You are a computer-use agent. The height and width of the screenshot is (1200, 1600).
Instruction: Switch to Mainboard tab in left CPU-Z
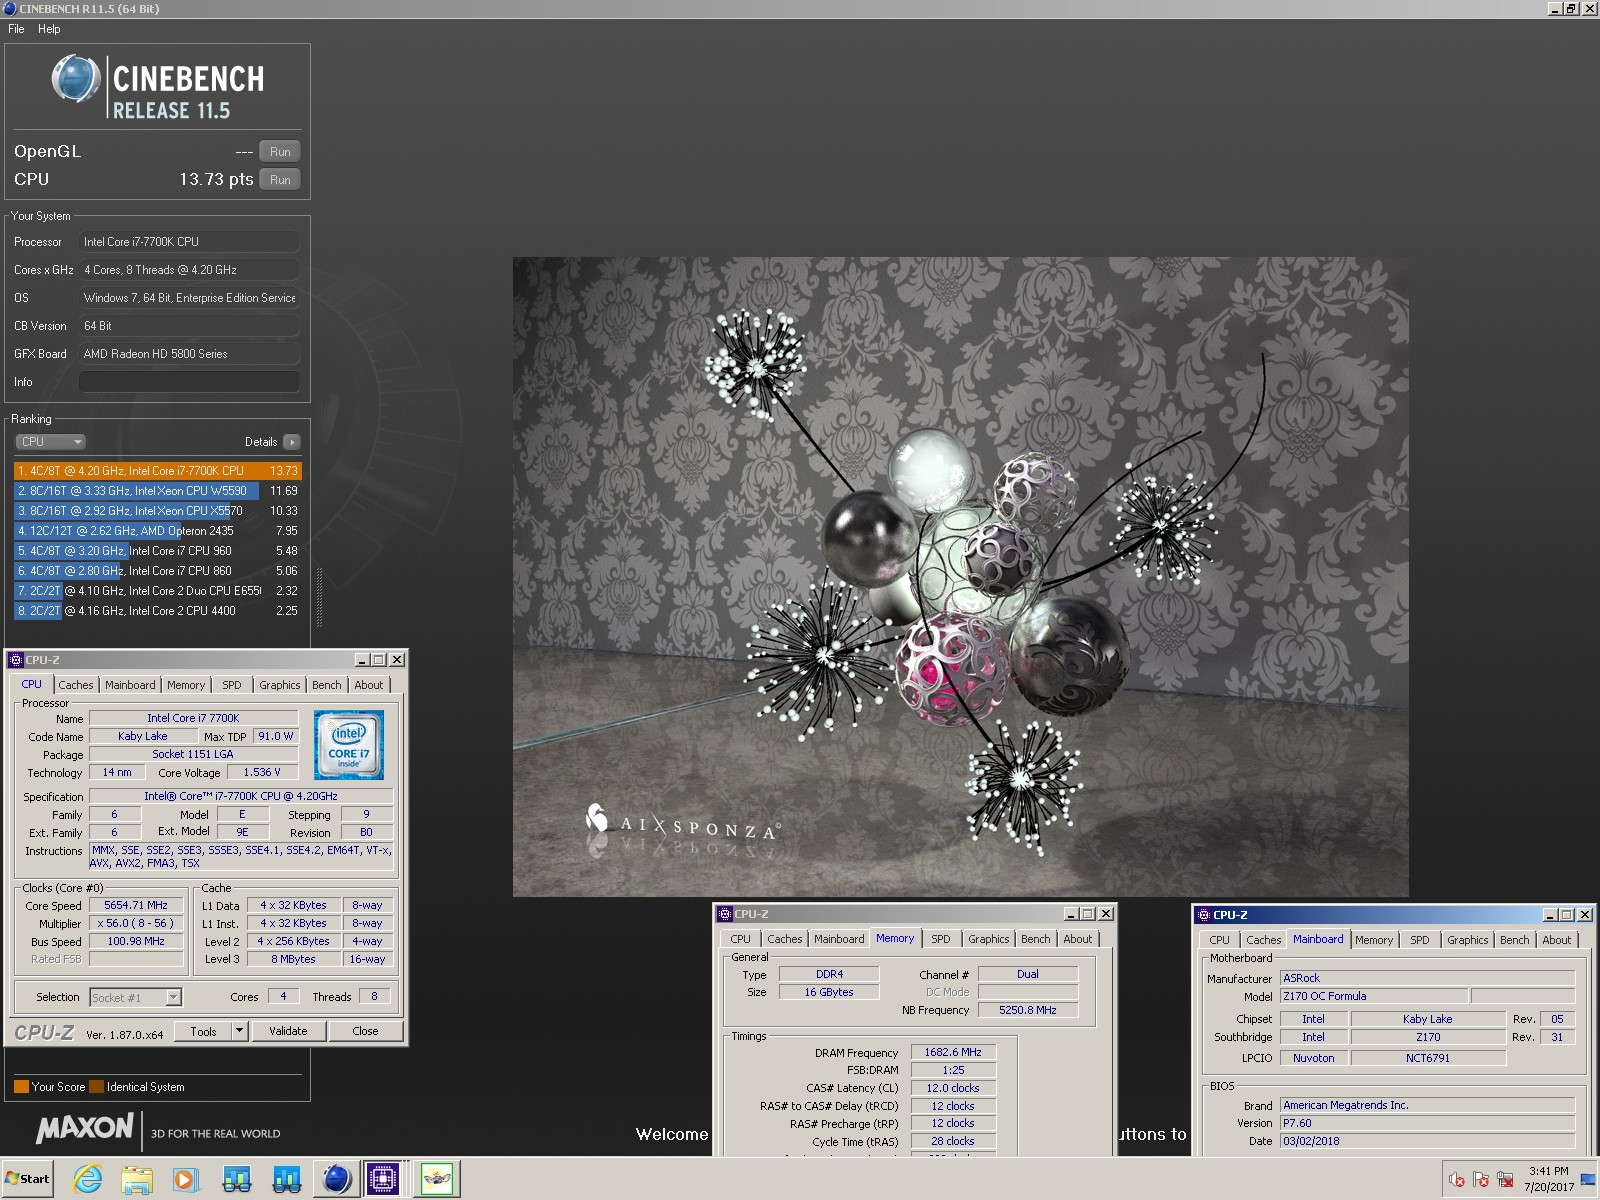tap(130, 685)
